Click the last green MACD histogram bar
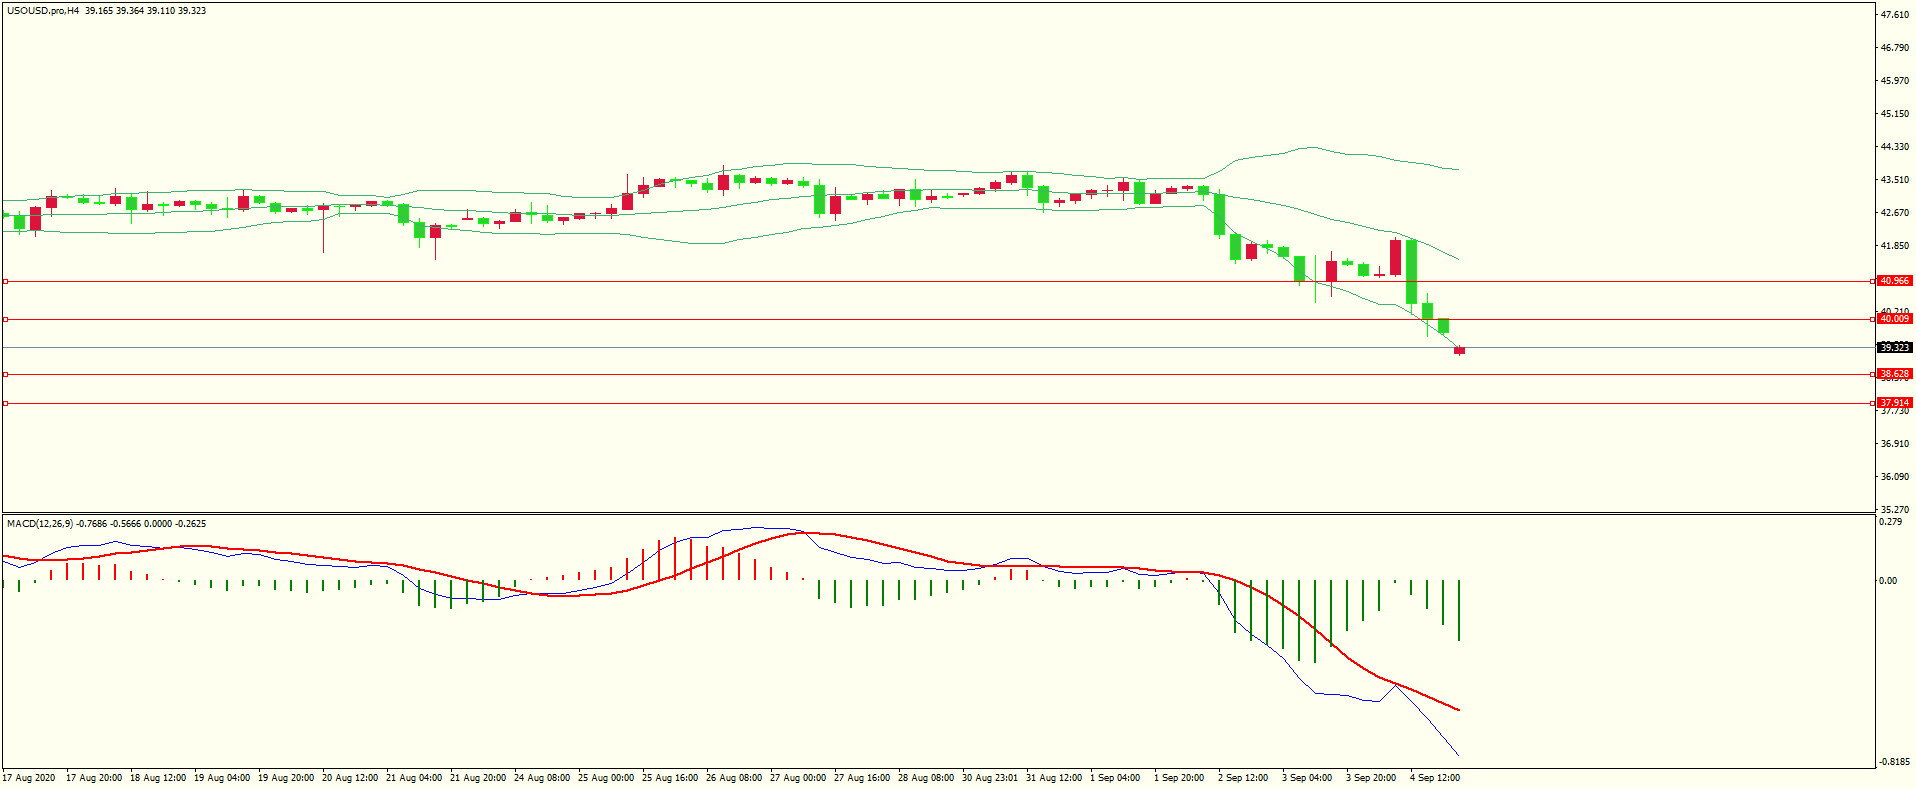The height and width of the screenshot is (789, 1916). tap(1459, 610)
